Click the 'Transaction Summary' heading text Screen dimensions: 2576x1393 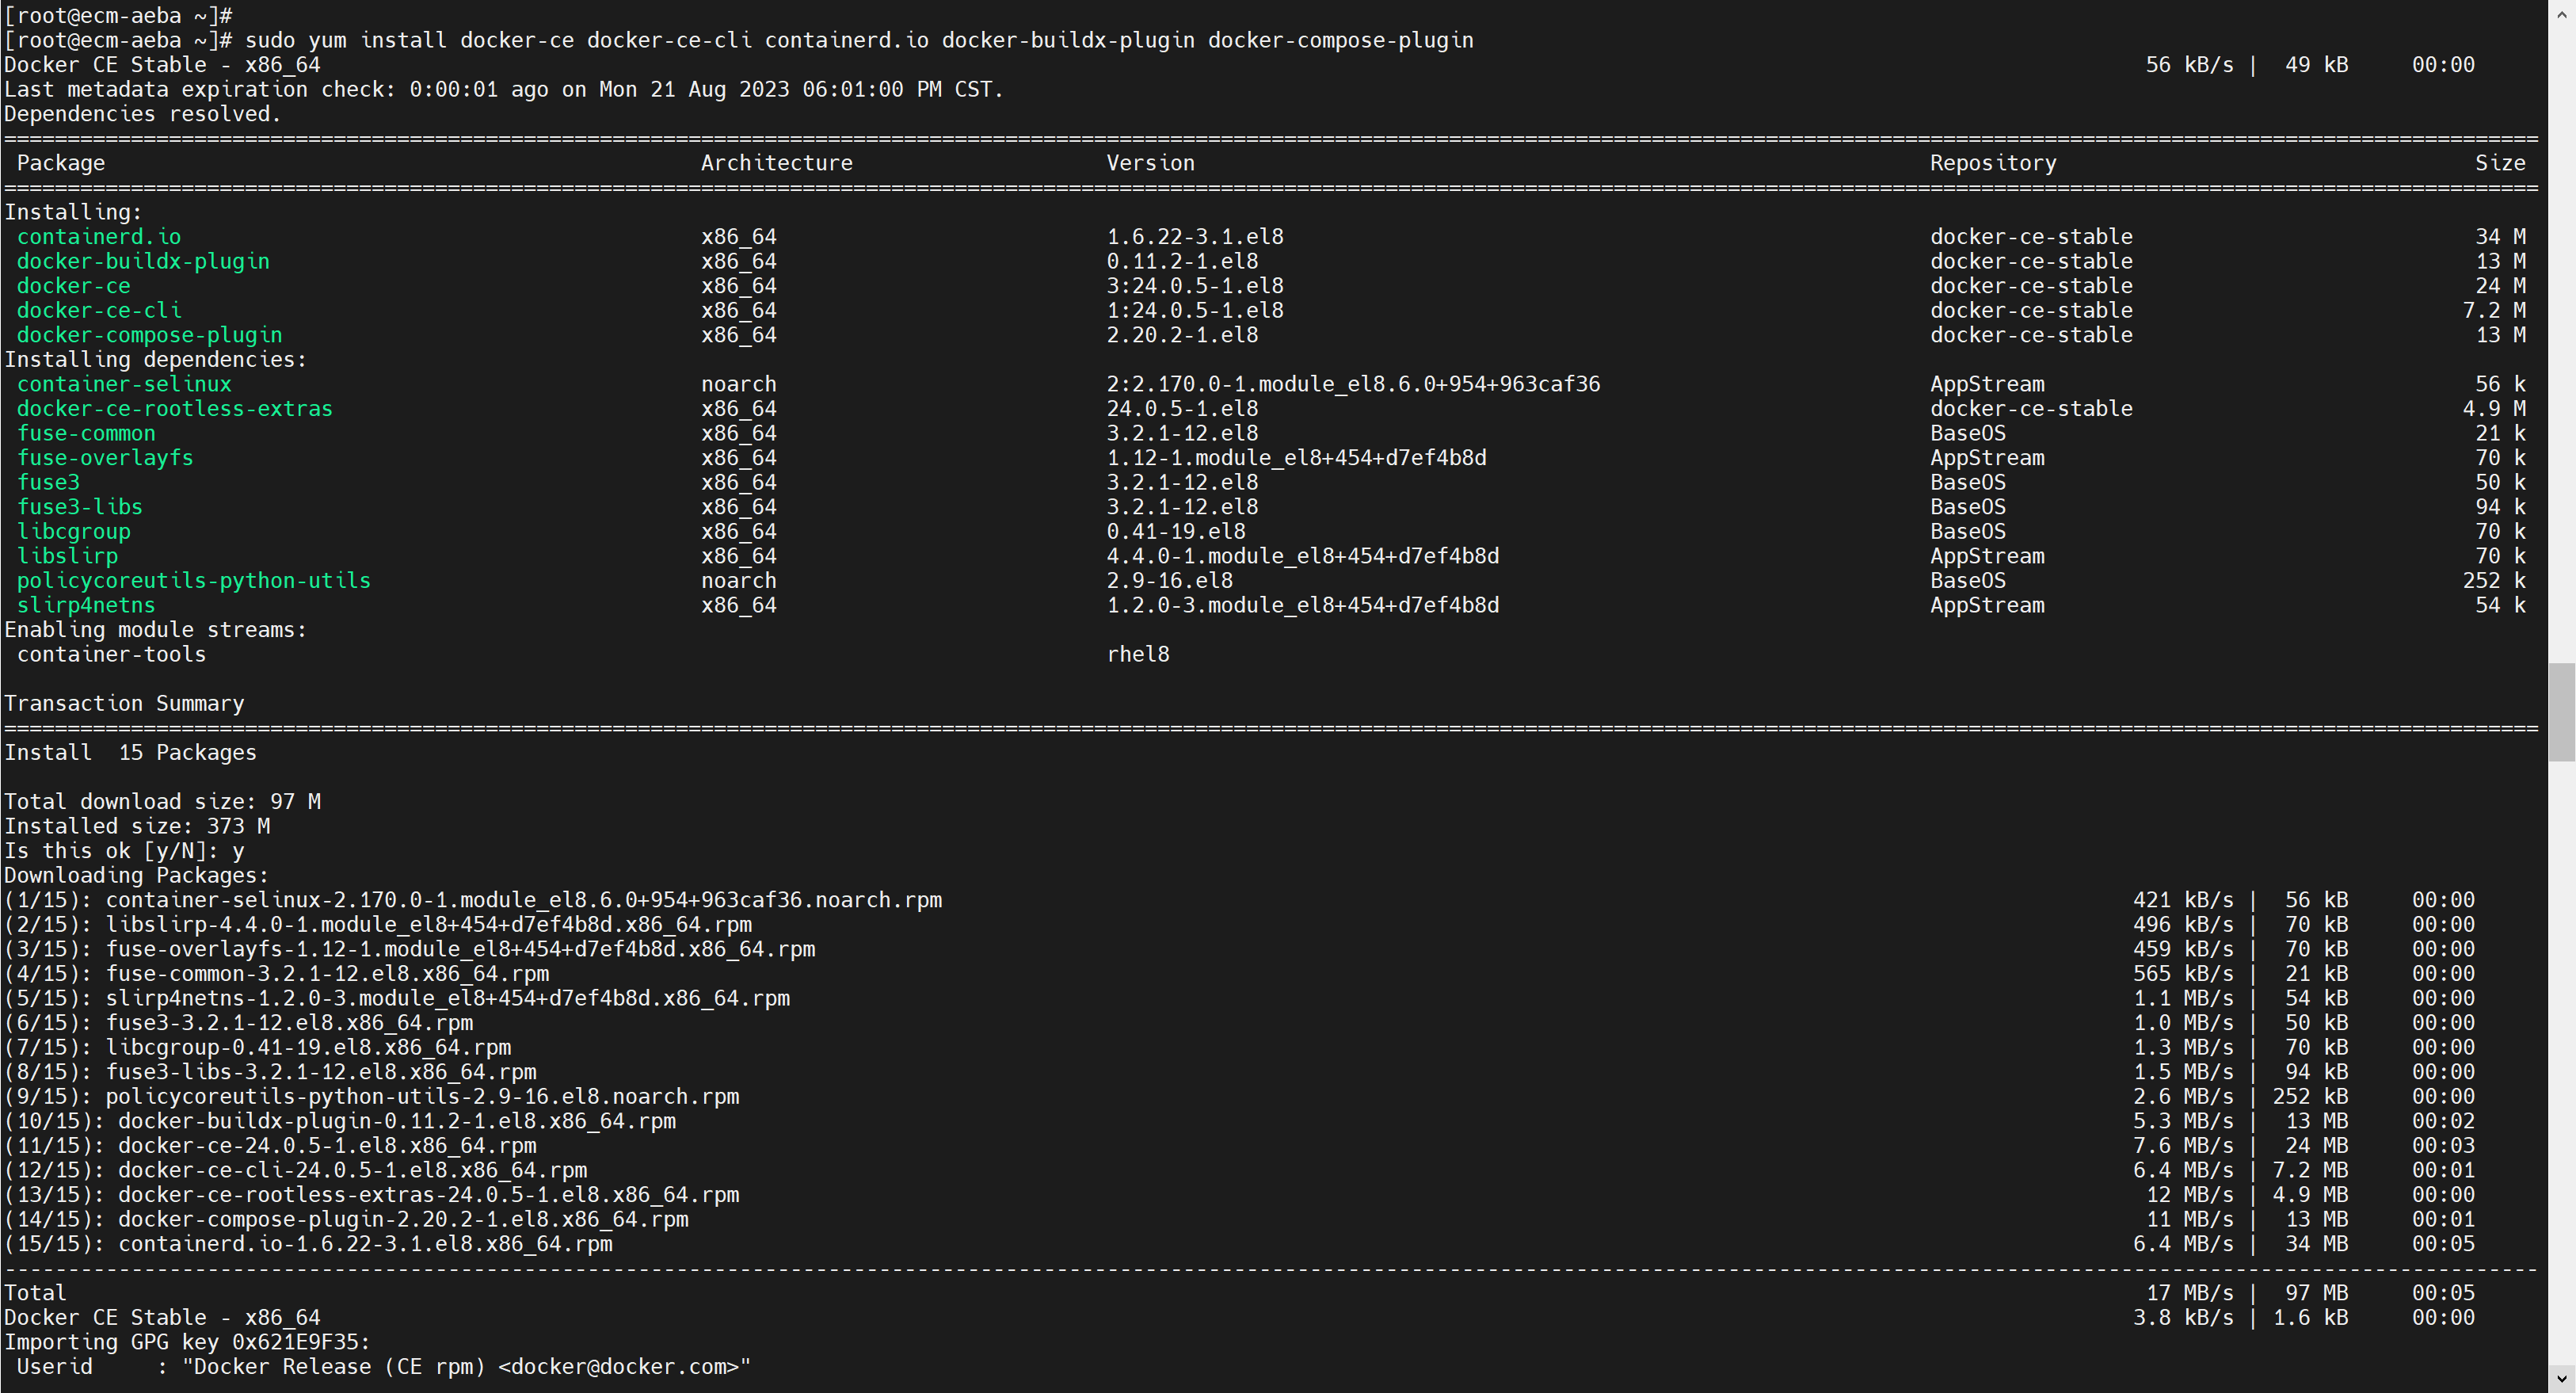pos(124,703)
